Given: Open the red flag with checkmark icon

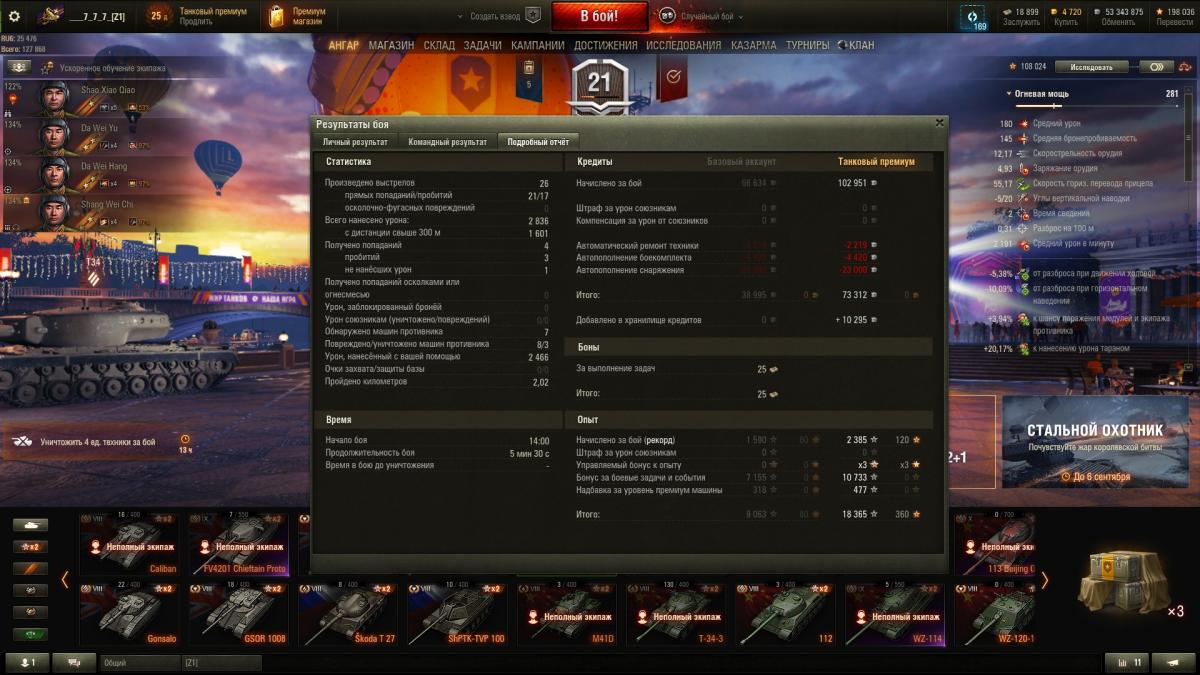Looking at the screenshot, I should (673, 77).
